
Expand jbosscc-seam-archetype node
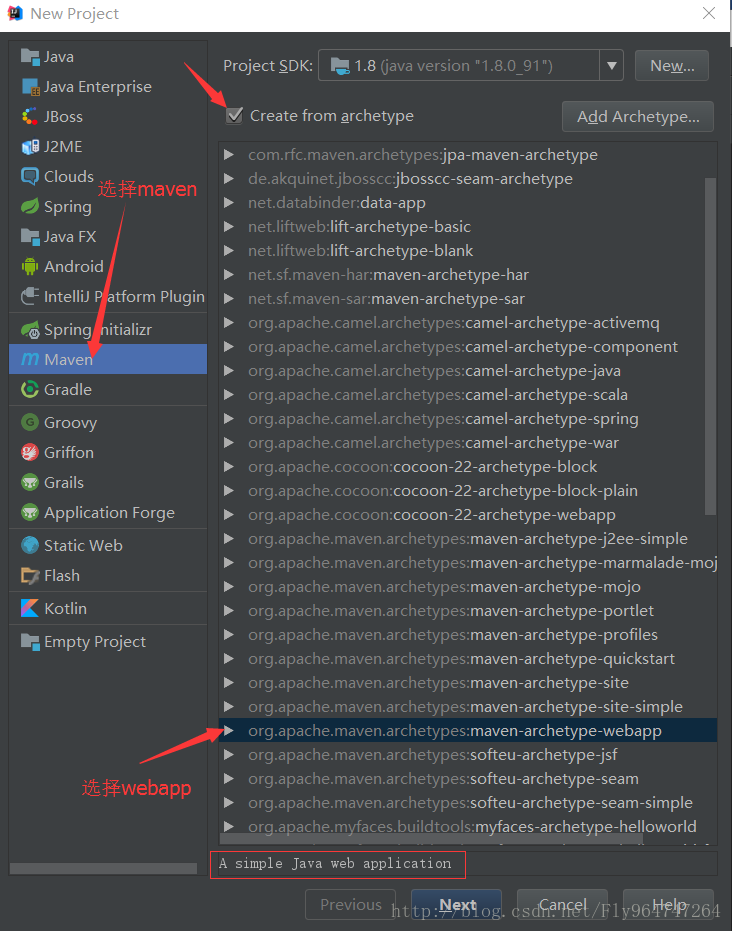click(229, 179)
